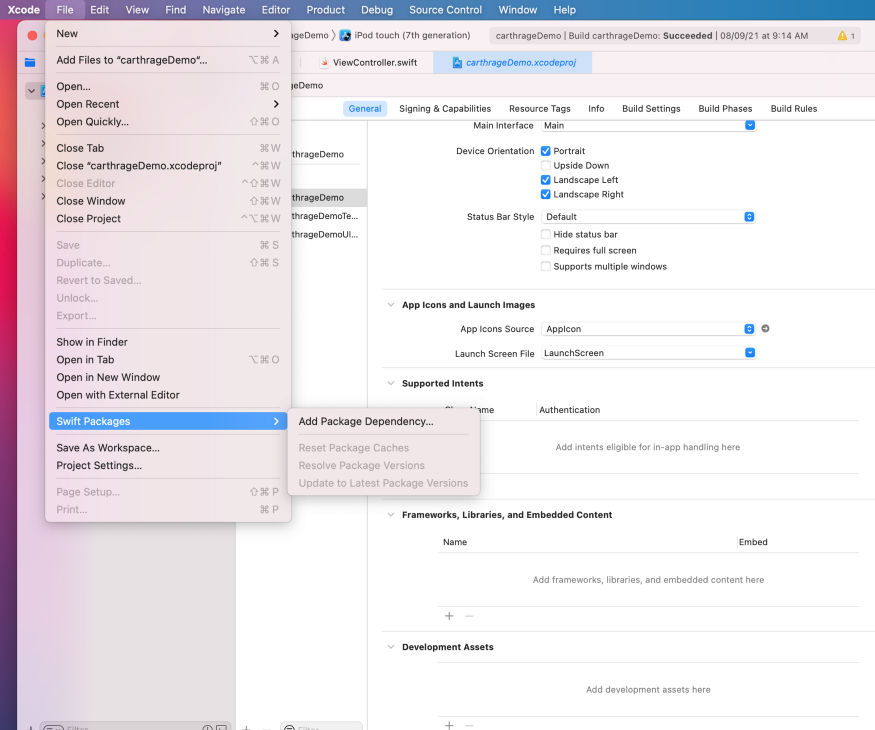This screenshot has height=730, width=875.
Task: Collapse App Icons and Launch Images section
Action: pos(391,305)
